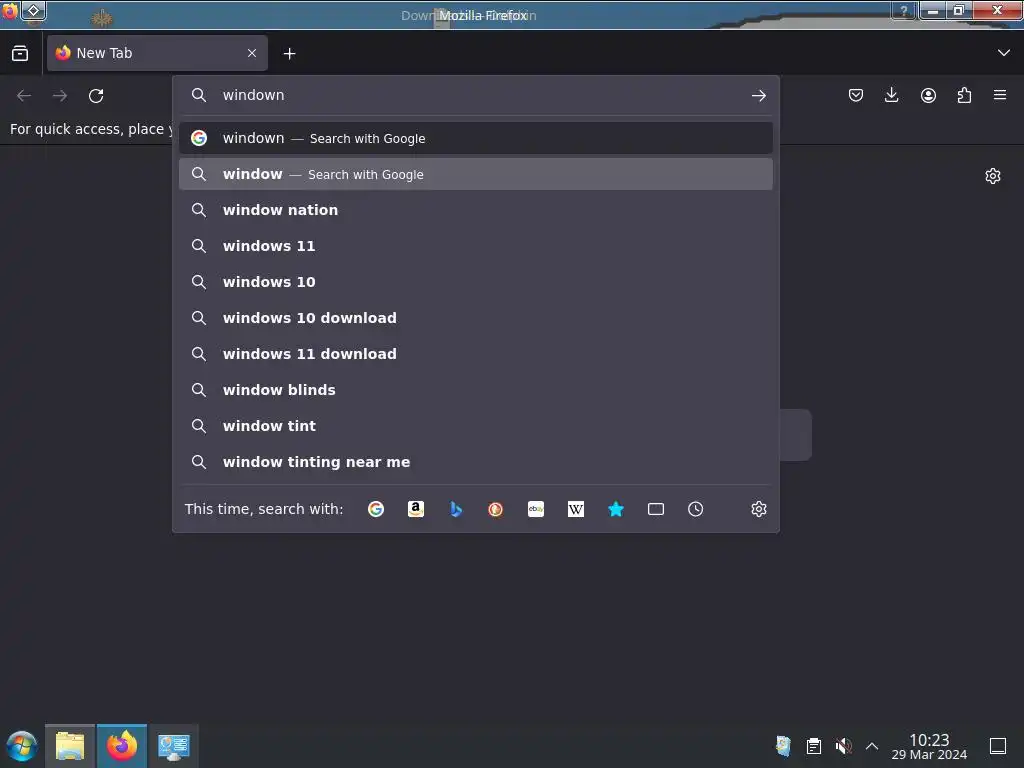This screenshot has height=768, width=1024.
Task: Search this time with Google
Action: [x=376, y=509]
